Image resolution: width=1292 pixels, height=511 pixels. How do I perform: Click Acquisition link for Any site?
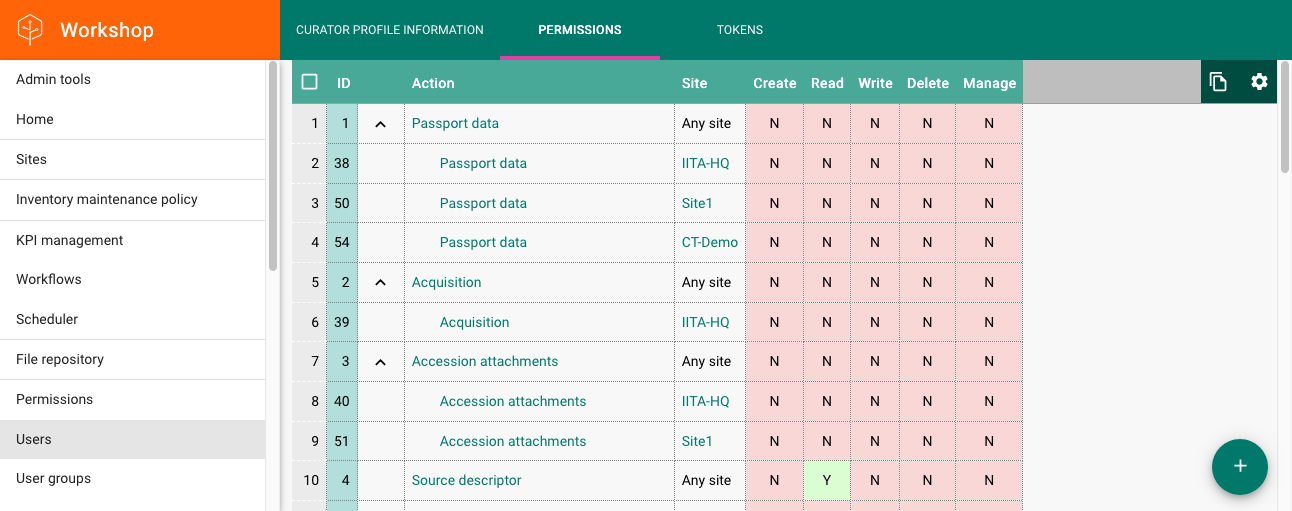tap(446, 282)
